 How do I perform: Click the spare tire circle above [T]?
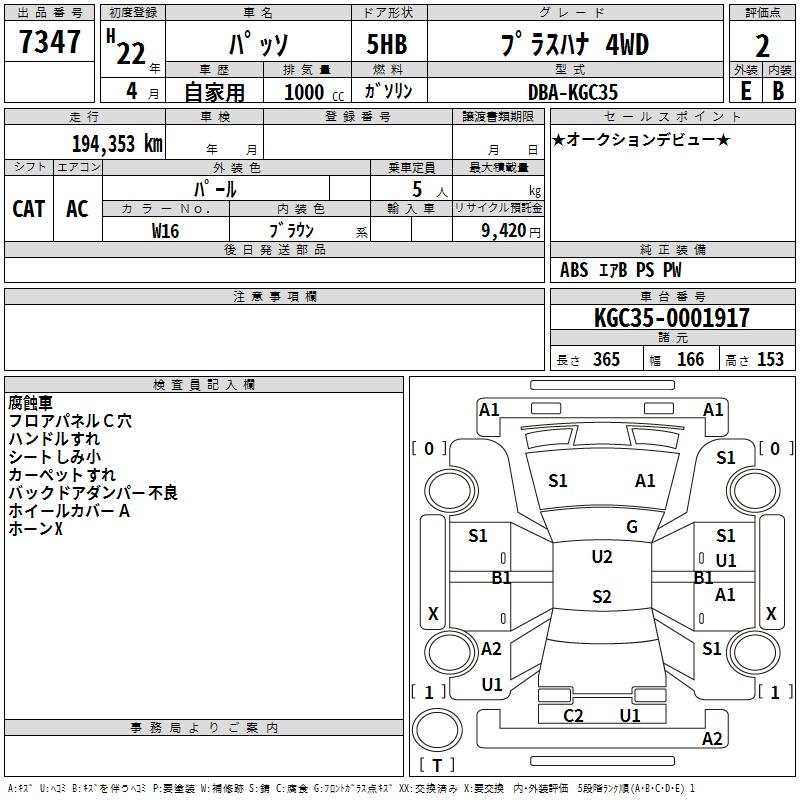[x=437, y=730]
